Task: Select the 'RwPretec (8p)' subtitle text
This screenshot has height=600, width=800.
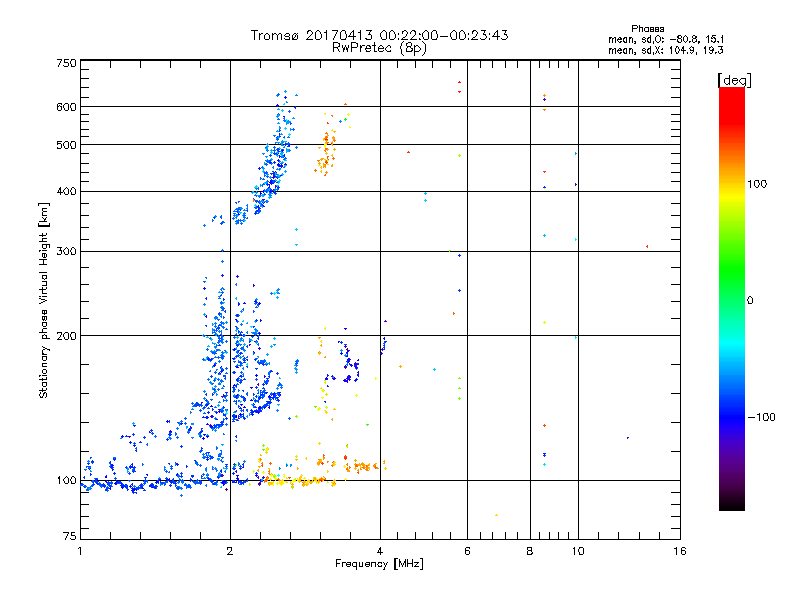Action: coord(379,48)
